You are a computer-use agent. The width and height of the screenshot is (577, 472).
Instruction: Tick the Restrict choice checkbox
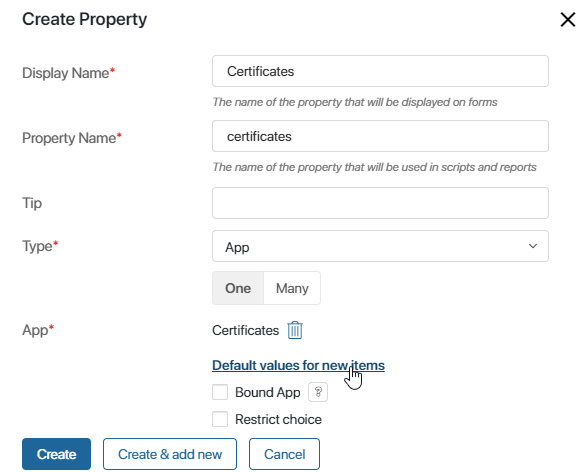[x=220, y=419]
